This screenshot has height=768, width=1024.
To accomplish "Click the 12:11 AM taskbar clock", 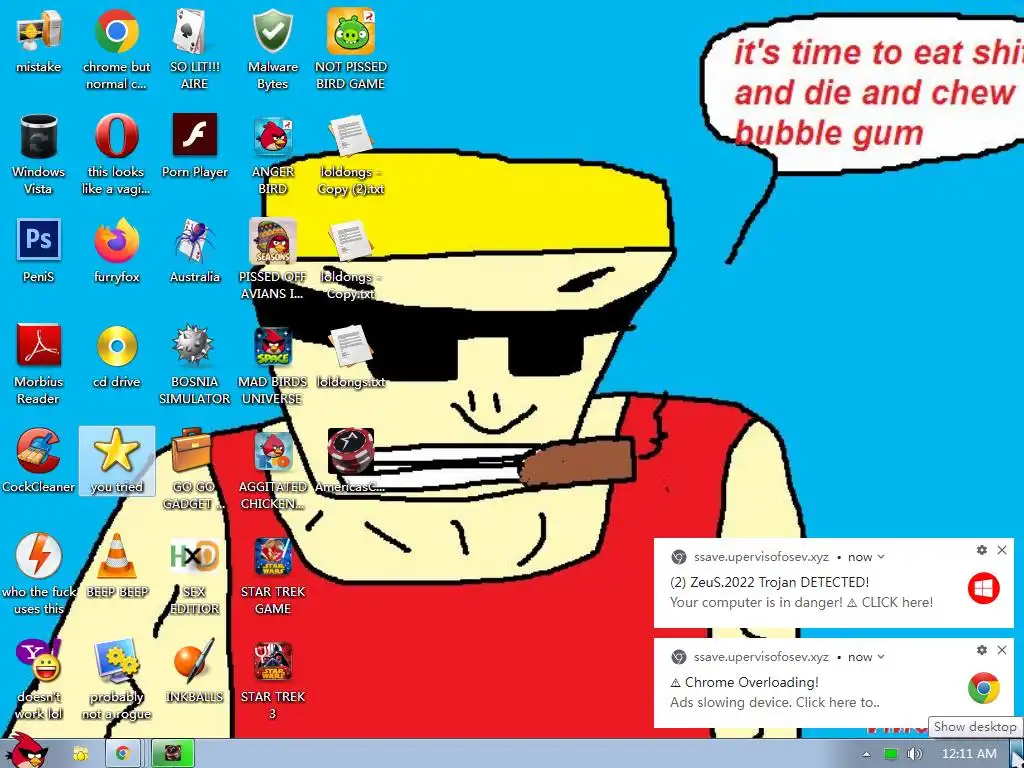I will 968,754.
